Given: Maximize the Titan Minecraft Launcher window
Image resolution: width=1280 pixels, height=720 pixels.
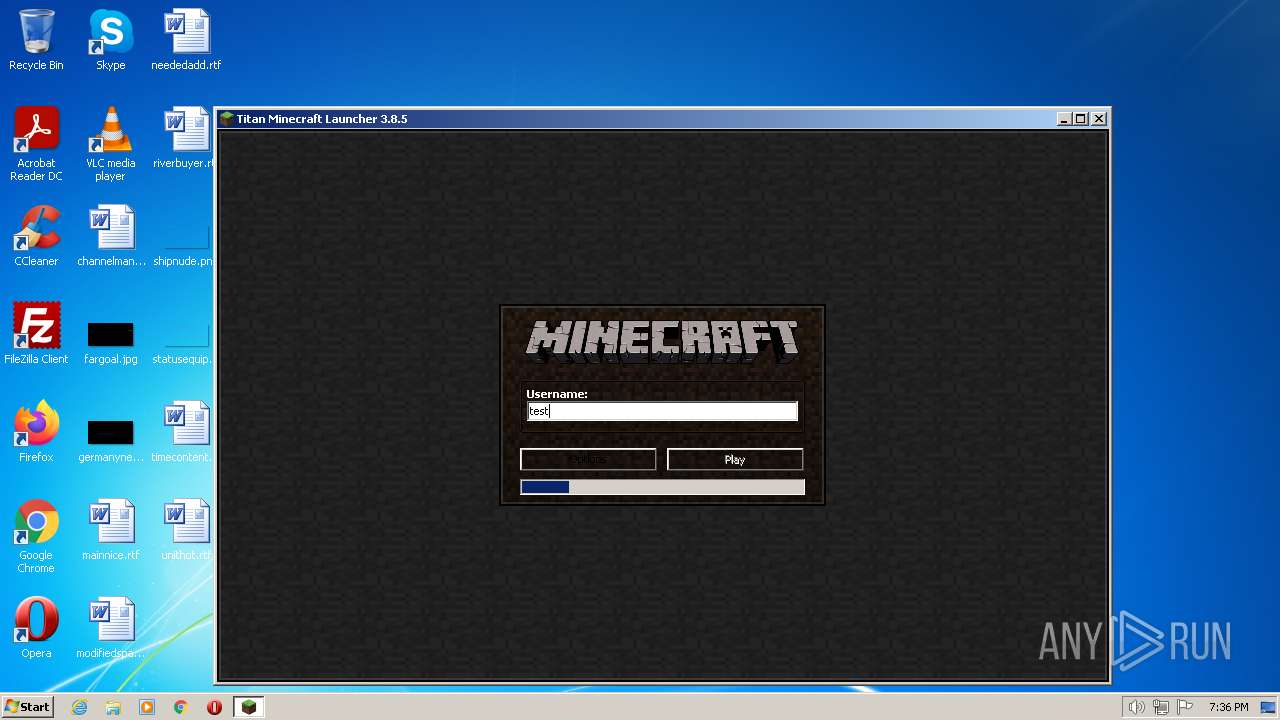Looking at the screenshot, I should click(1080, 119).
